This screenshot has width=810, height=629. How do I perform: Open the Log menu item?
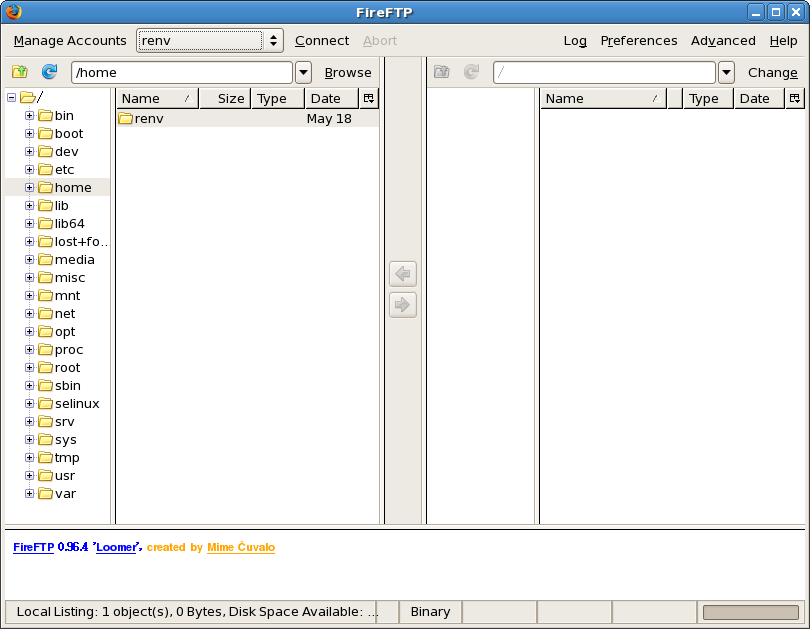[x=575, y=40]
